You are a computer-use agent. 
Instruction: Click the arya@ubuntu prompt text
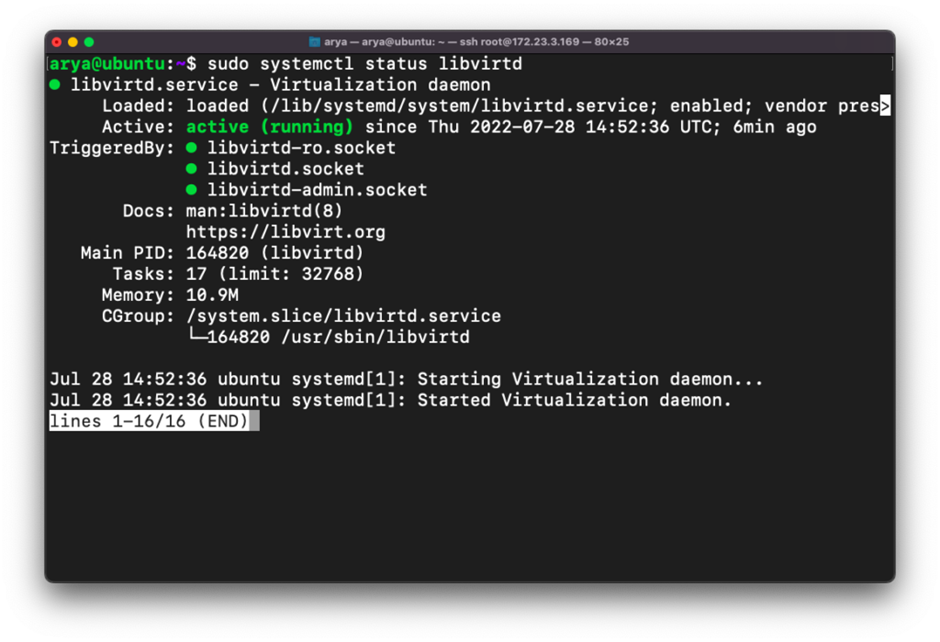(110, 64)
